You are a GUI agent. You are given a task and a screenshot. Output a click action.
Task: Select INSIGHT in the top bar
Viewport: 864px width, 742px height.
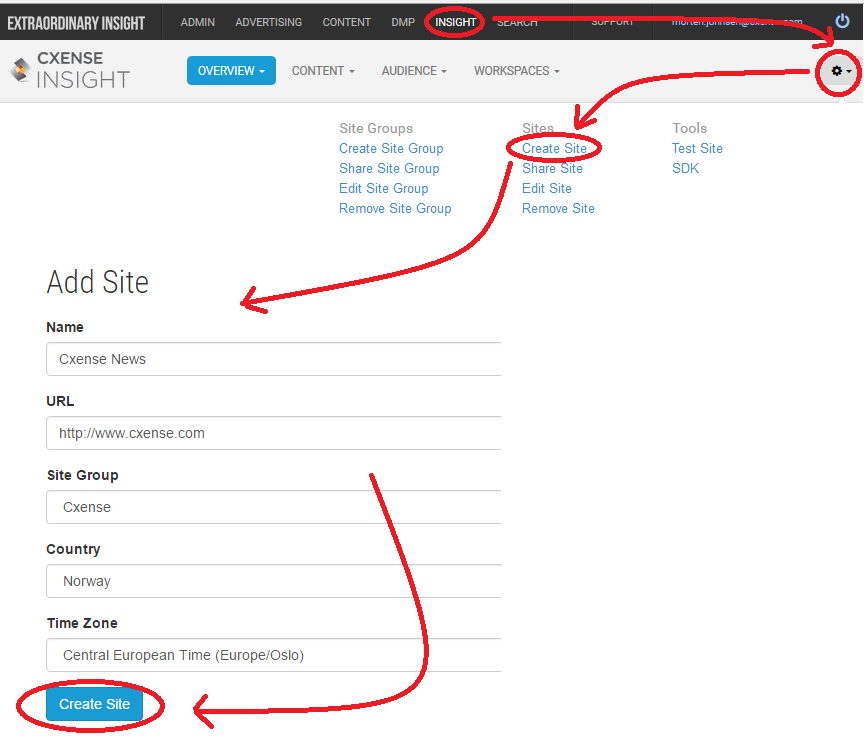pyautogui.click(x=455, y=22)
